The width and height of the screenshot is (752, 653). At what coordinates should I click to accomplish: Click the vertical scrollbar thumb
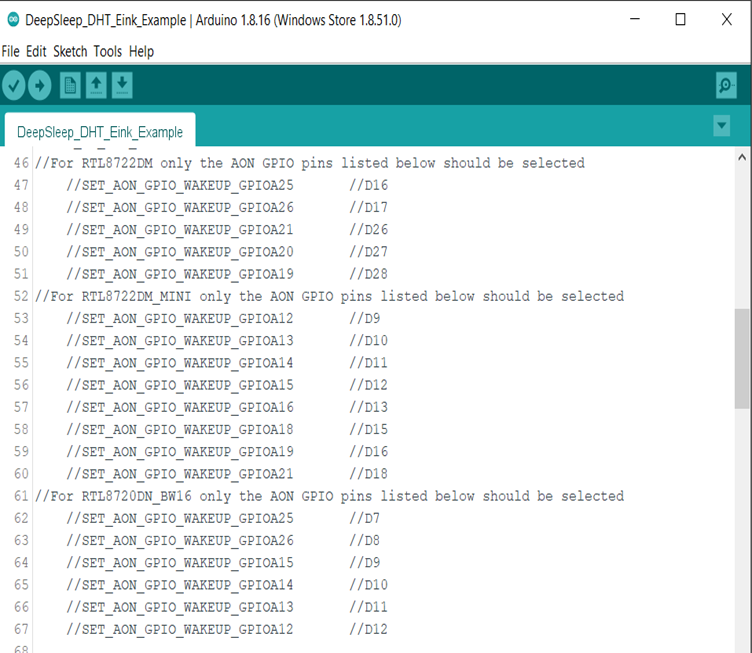click(x=742, y=359)
